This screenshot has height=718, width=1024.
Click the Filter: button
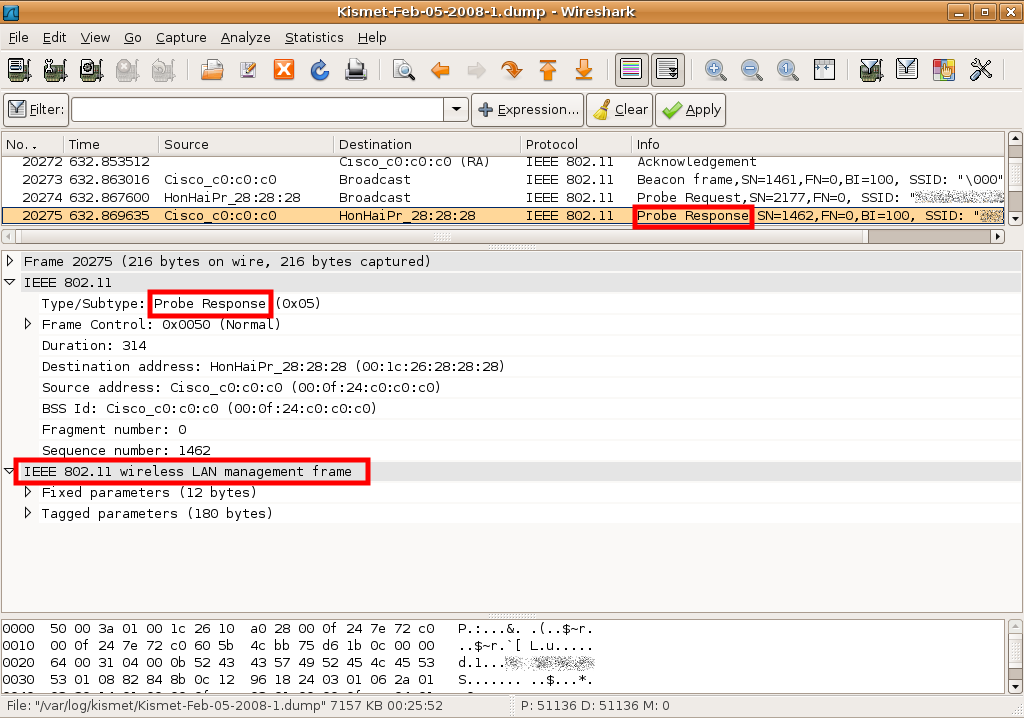36,110
